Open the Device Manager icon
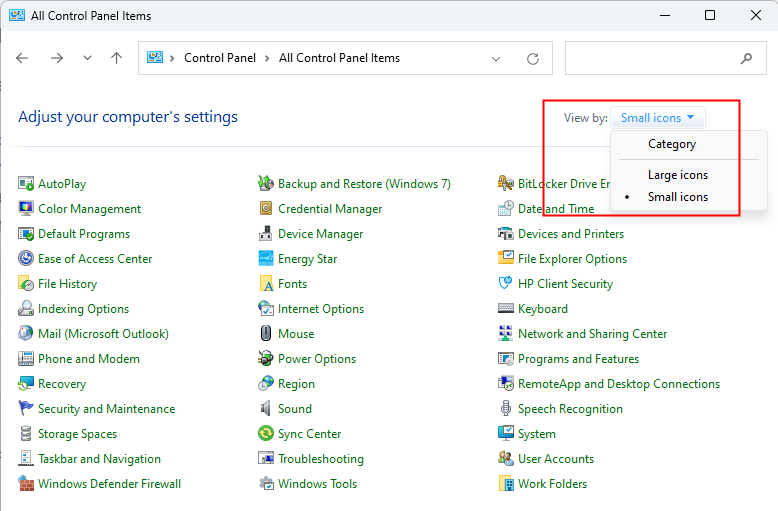This screenshot has width=778, height=511. pos(266,234)
